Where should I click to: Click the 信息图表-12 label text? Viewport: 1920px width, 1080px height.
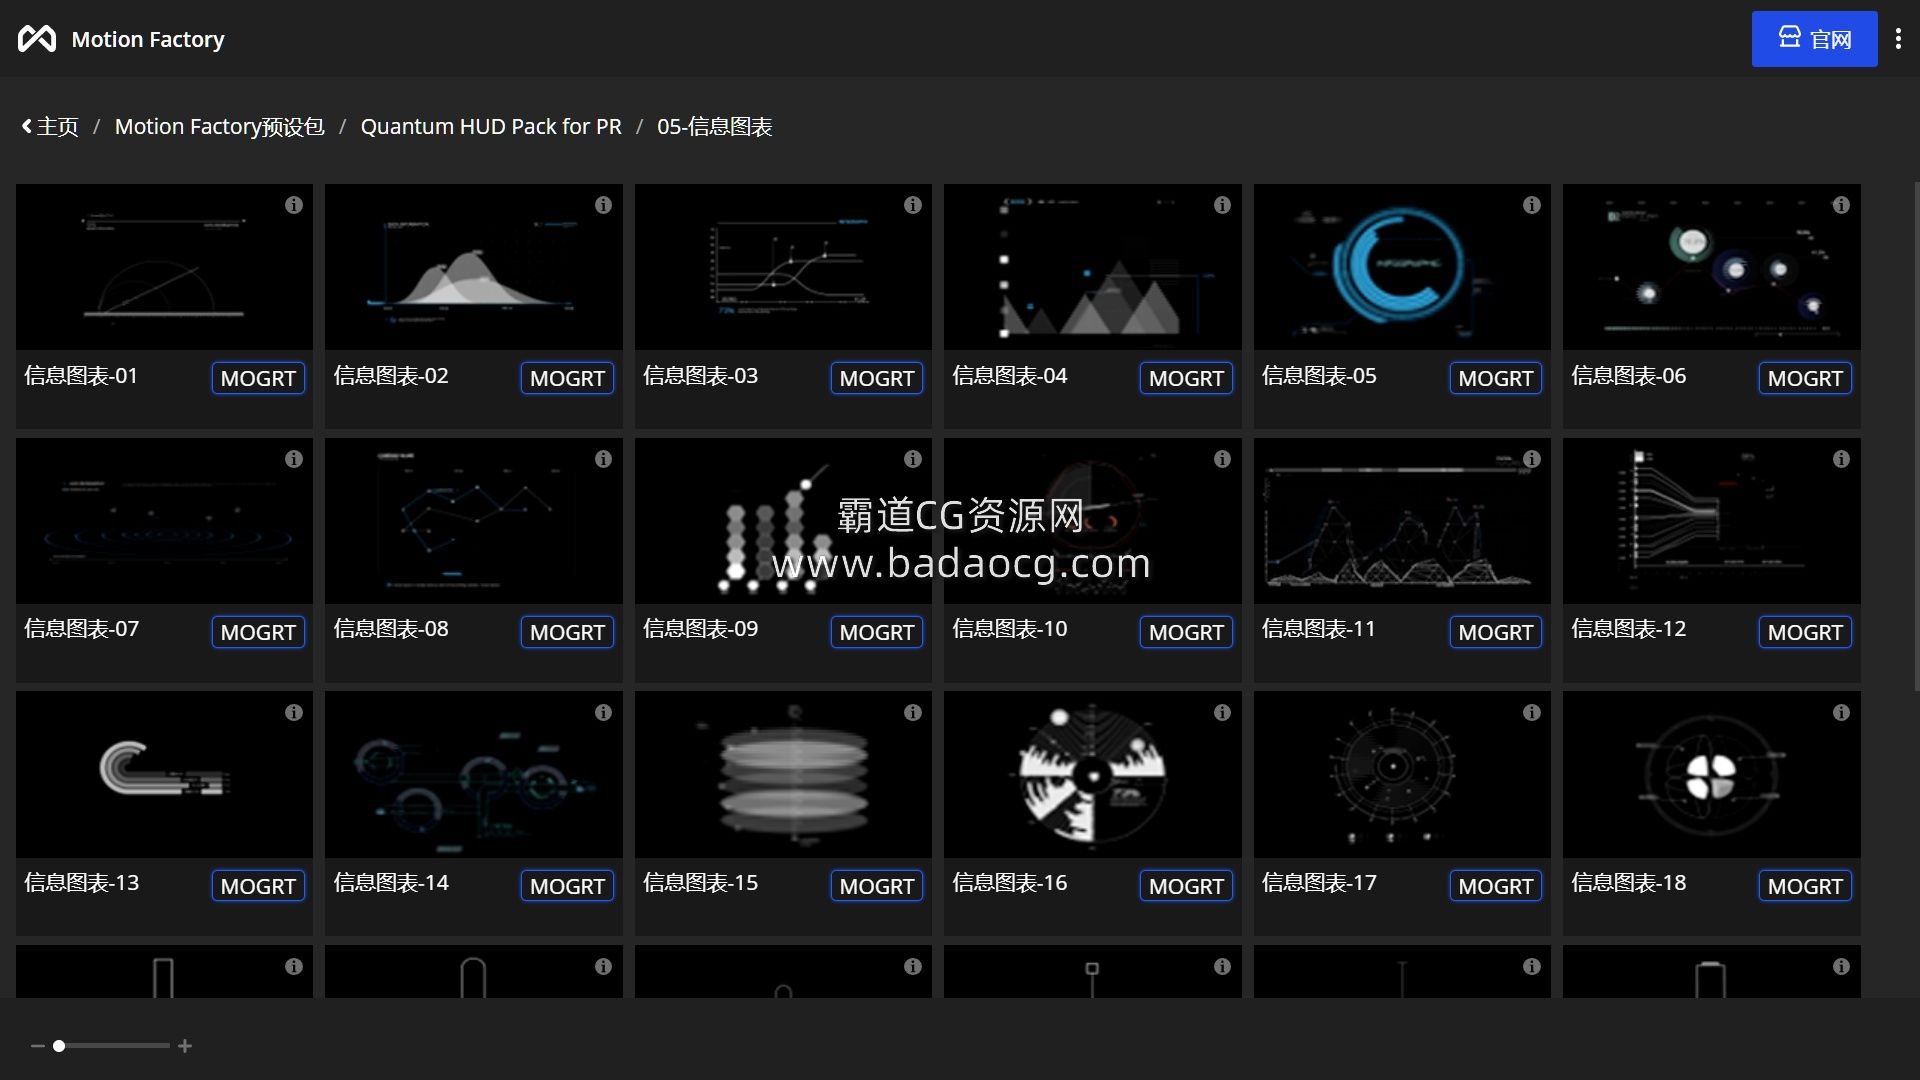[1628, 629]
